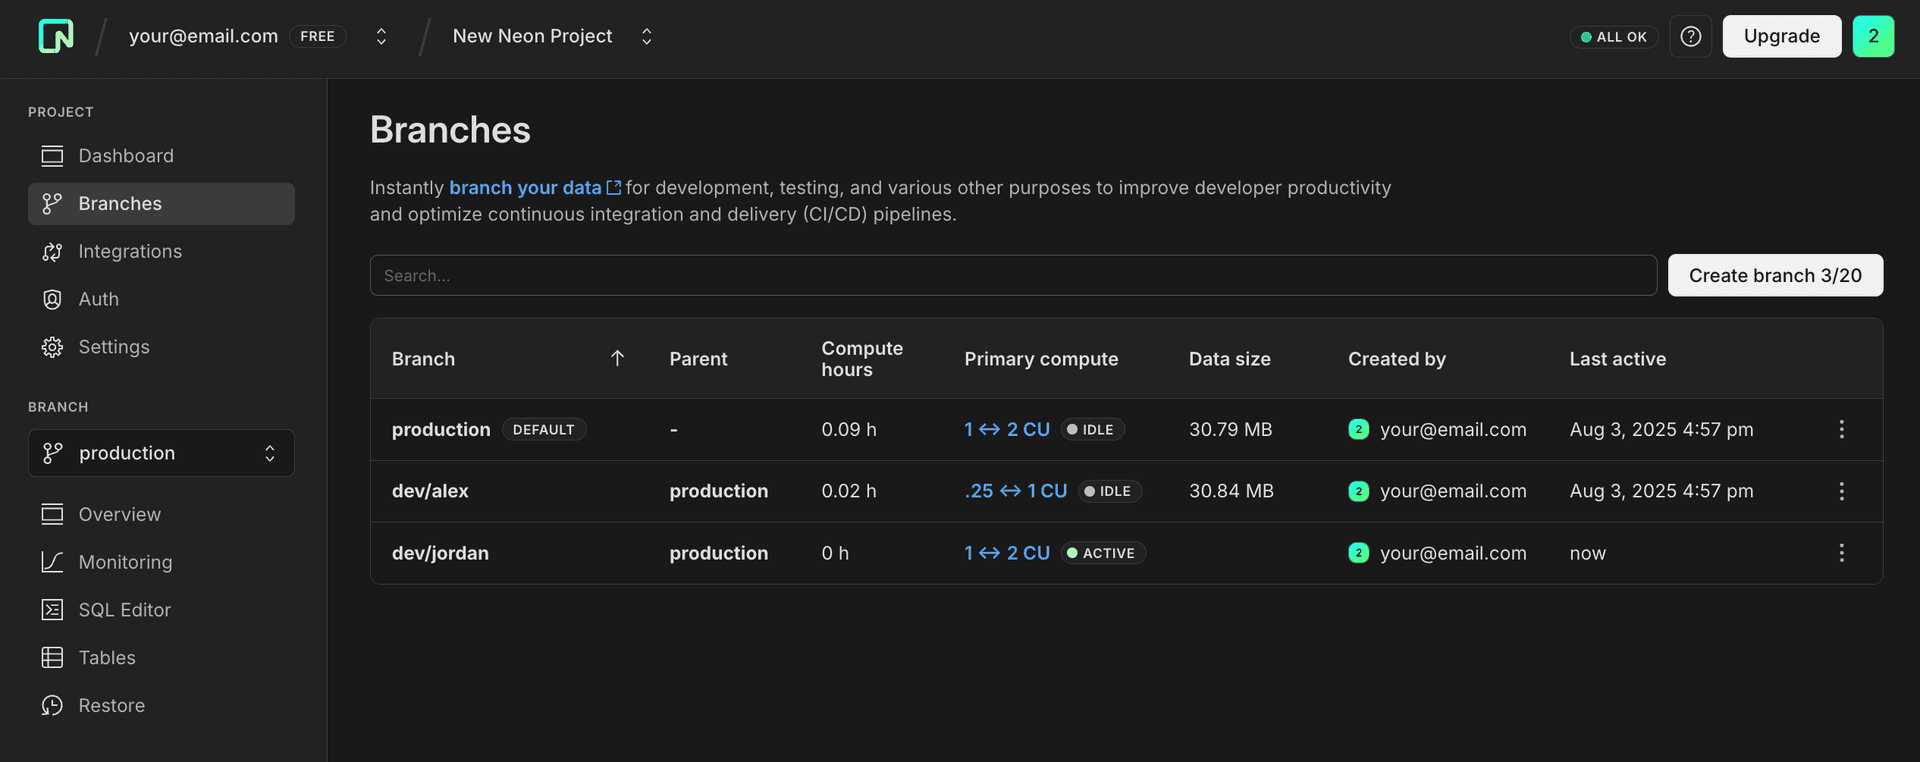Open the production branch dropdown in sidebar
The image size is (1920, 762).
(x=161, y=453)
